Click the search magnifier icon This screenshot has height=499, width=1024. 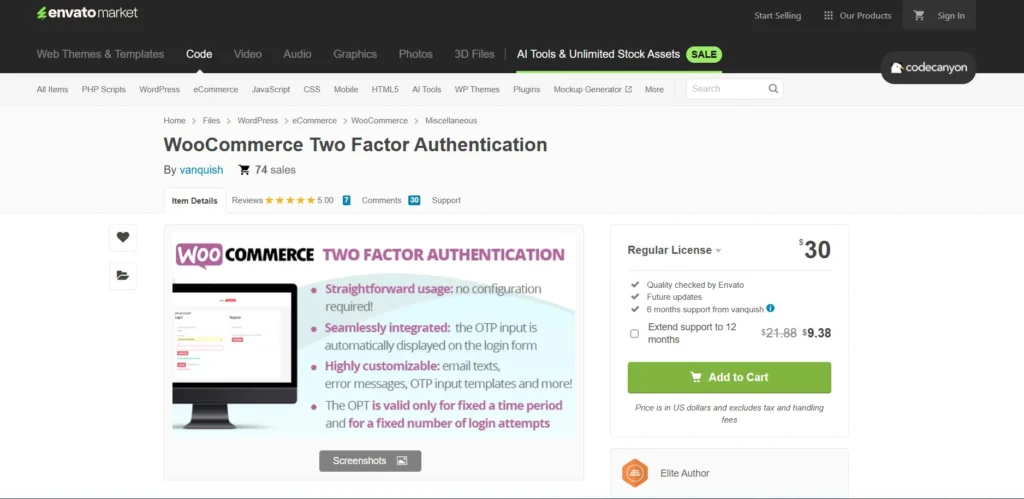coord(773,89)
